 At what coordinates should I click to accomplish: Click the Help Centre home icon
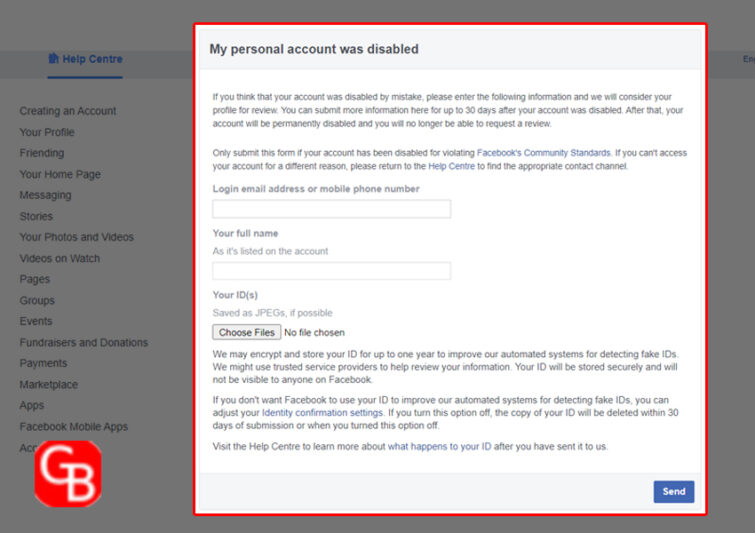click(53, 59)
